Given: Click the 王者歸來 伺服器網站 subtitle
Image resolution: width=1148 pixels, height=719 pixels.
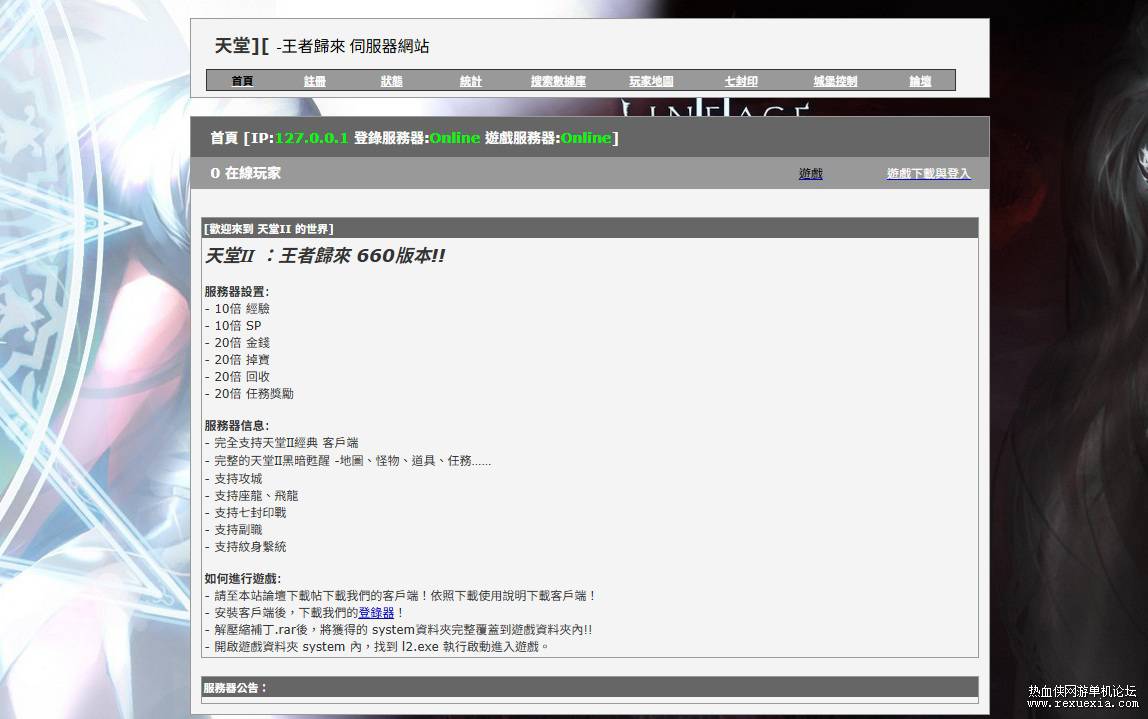Looking at the screenshot, I should pos(355,46).
